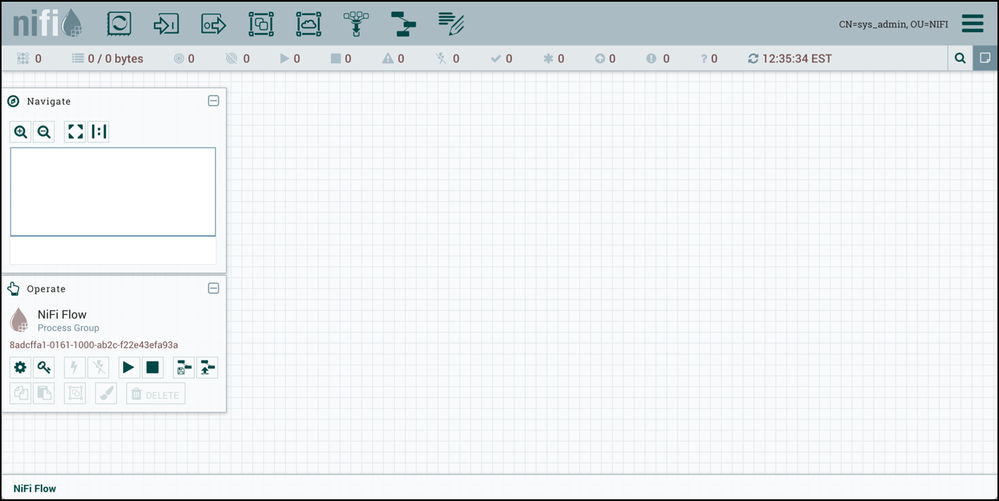Image resolution: width=999 pixels, height=501 pixels.
Task: Click the Enable lightning bolt button
Action: point(75,367)
